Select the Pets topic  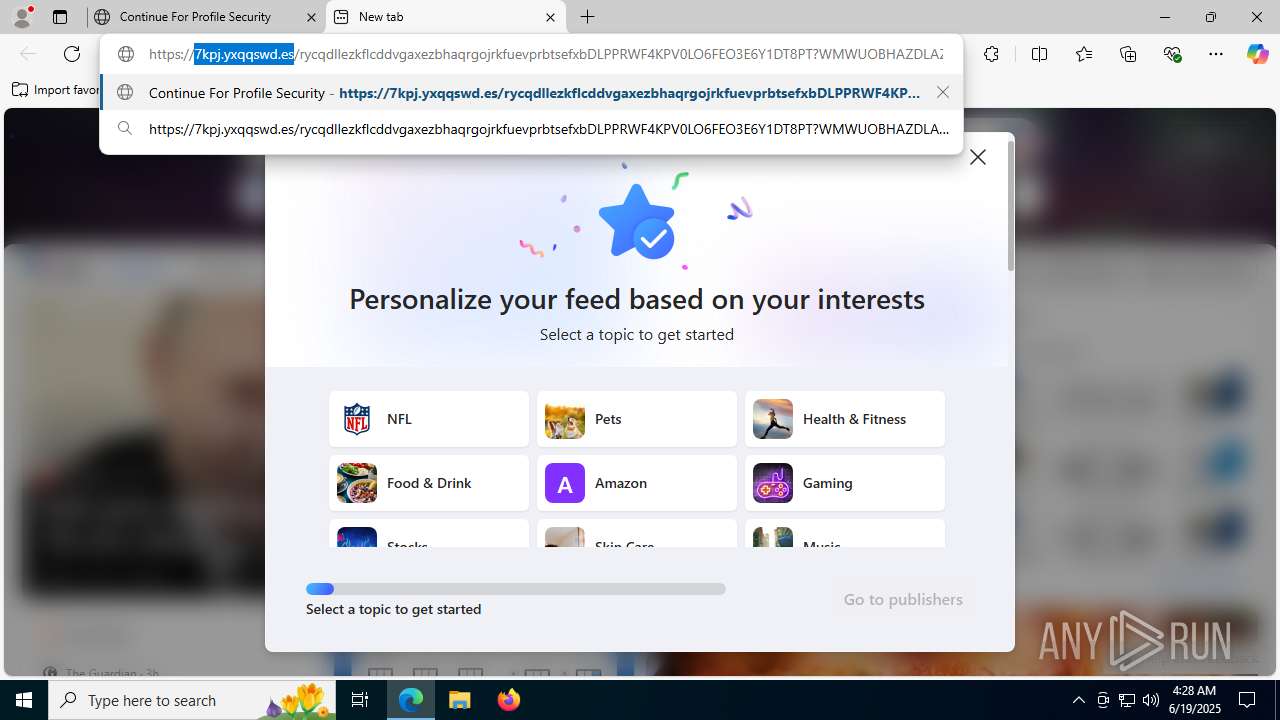pos(637,419)
